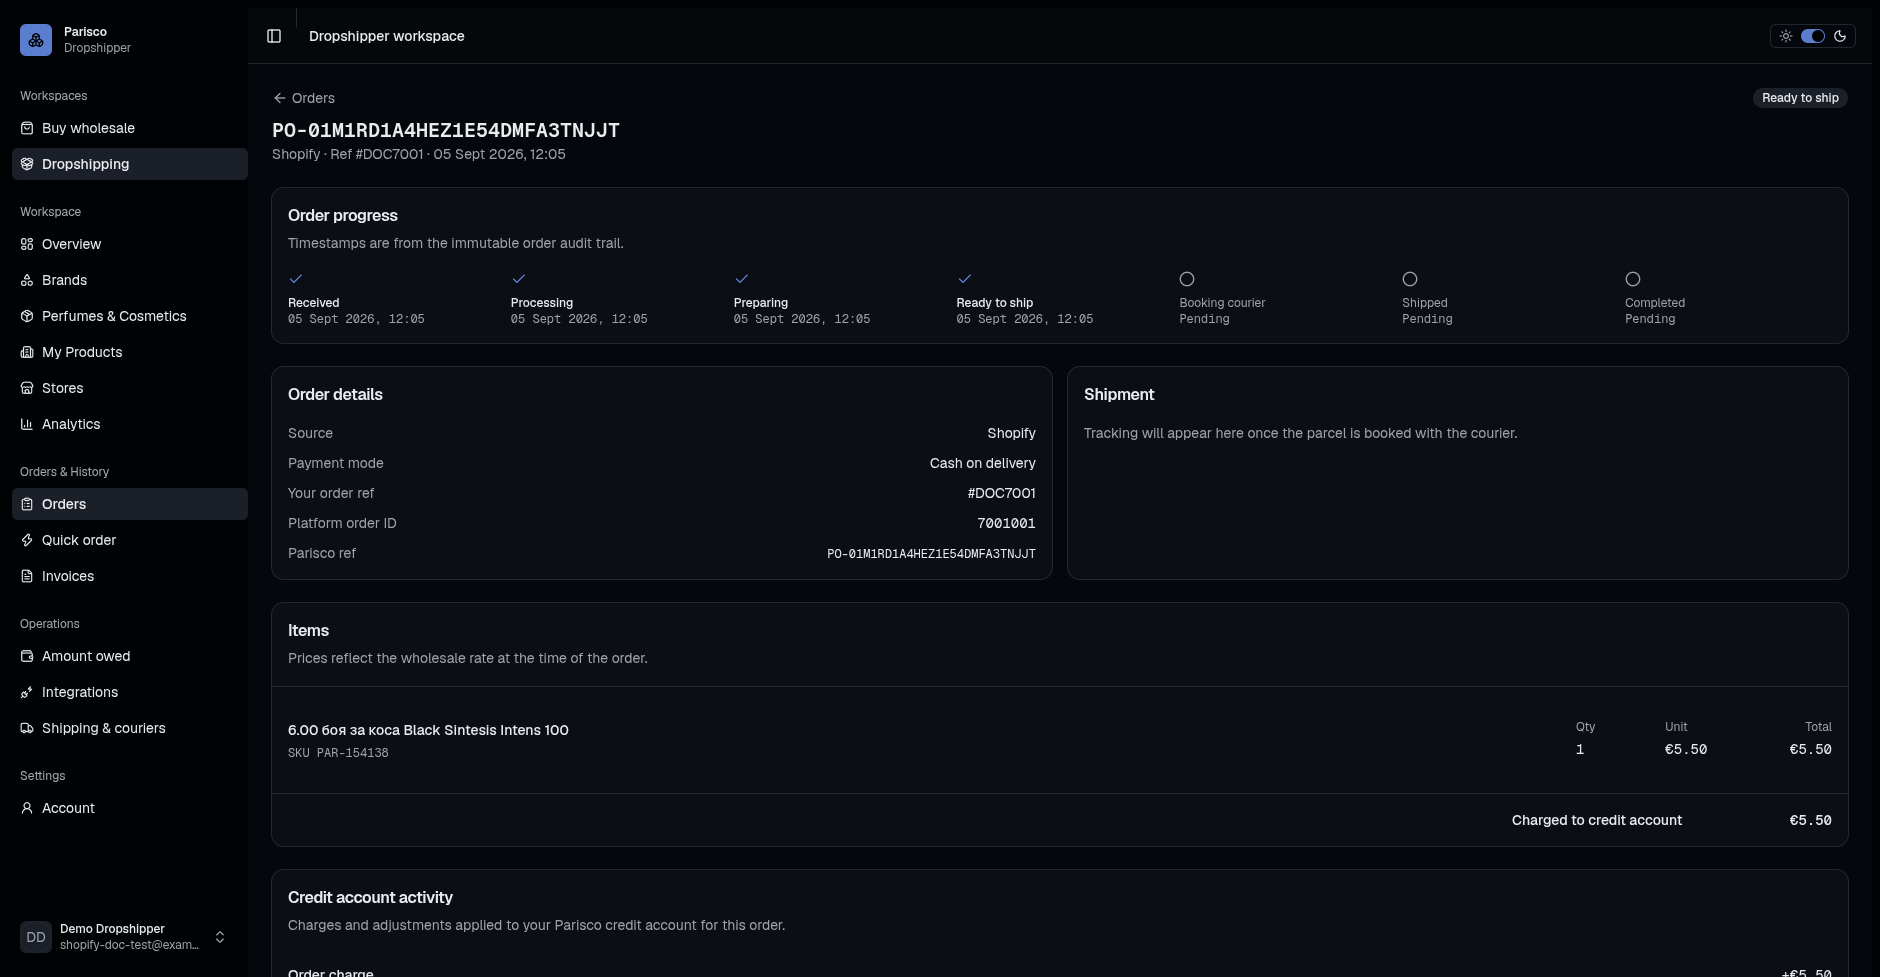Click the Shipped pending circle
Image resolution: width=1880 pixels, height=977 pixels.
click(x=1410, y=279)
